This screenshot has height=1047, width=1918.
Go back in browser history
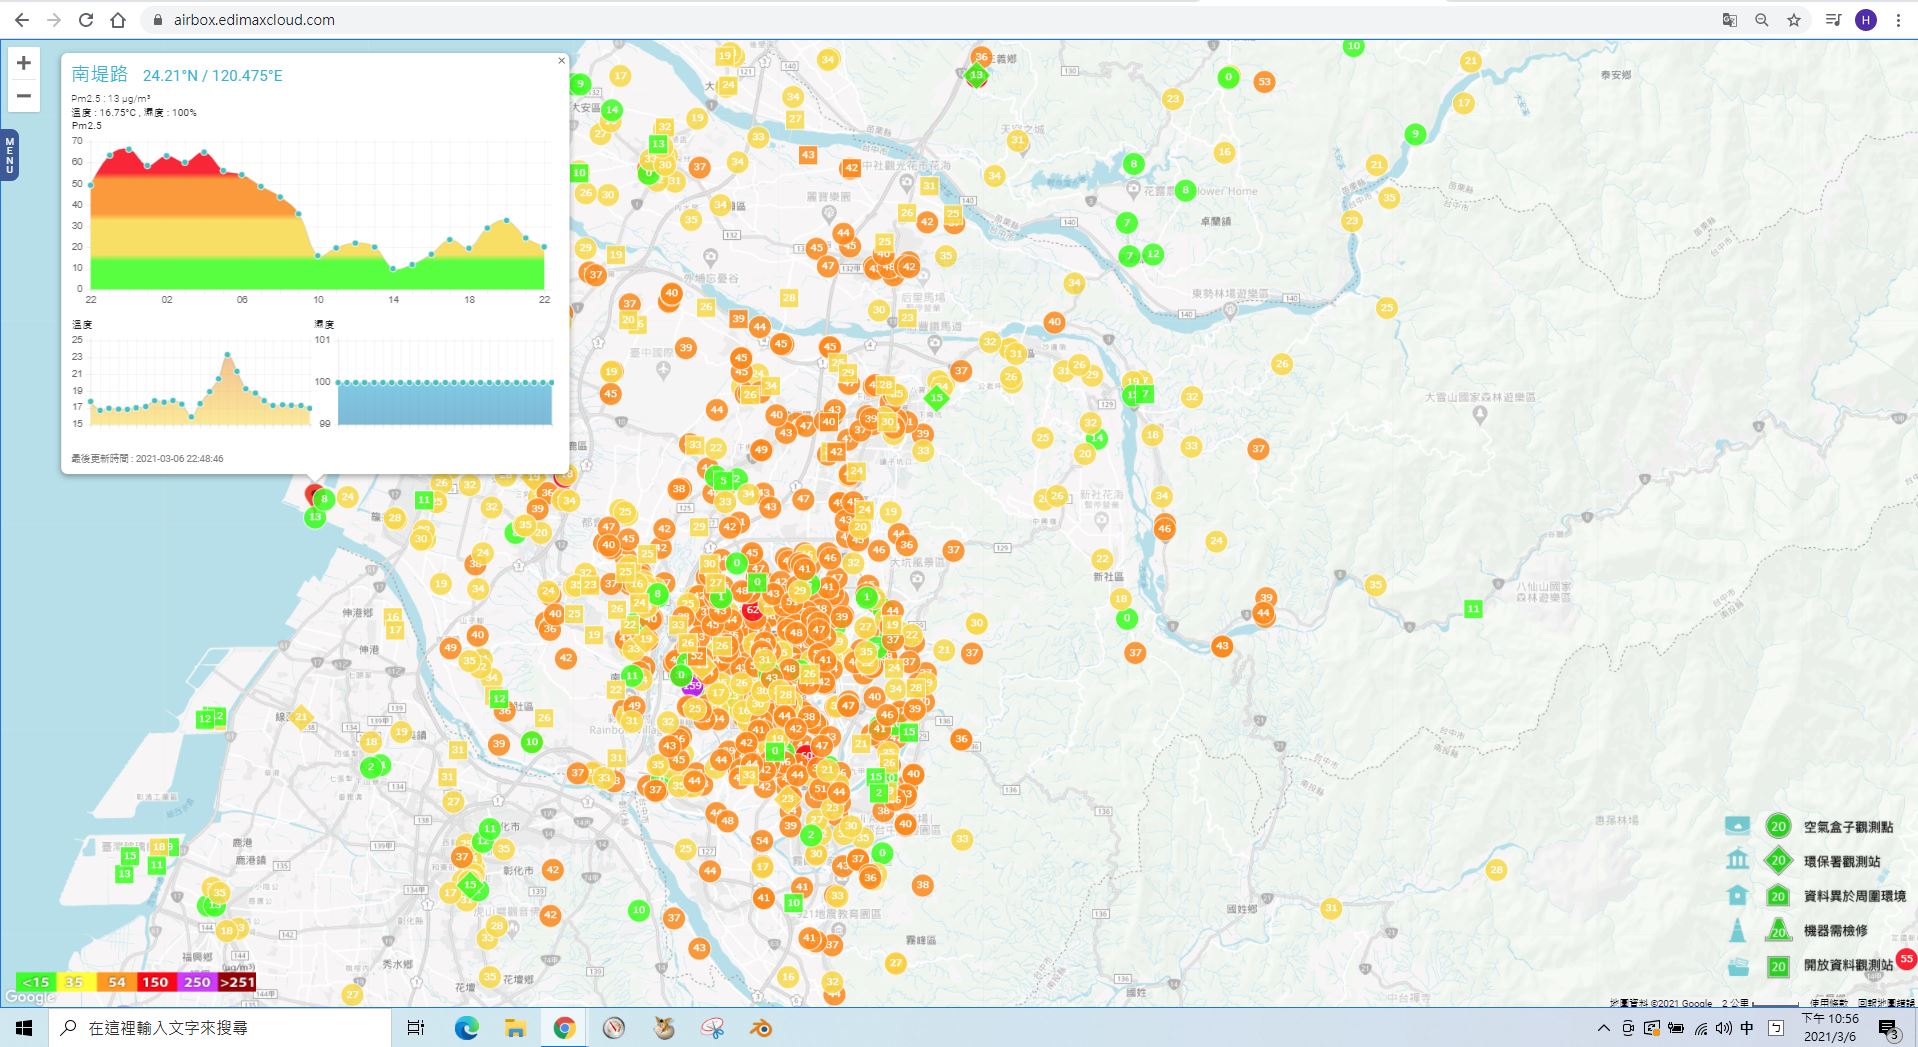coord(22,20)
